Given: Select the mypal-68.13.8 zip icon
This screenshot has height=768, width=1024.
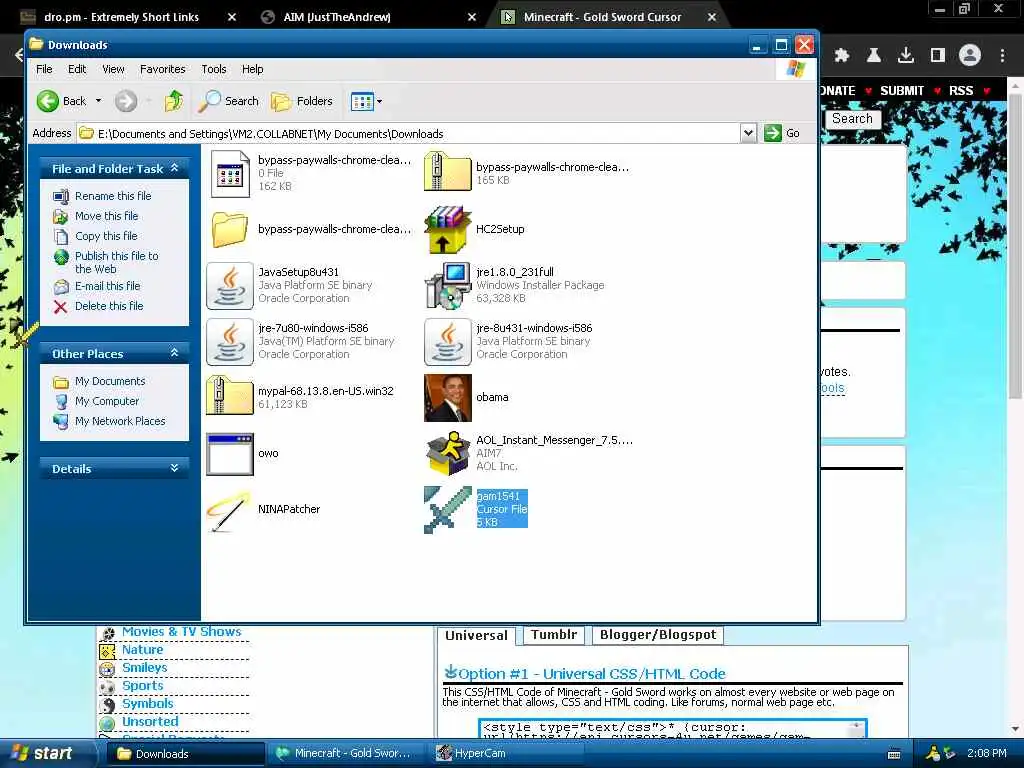Looking at the screenshot, I should [230, 396].
